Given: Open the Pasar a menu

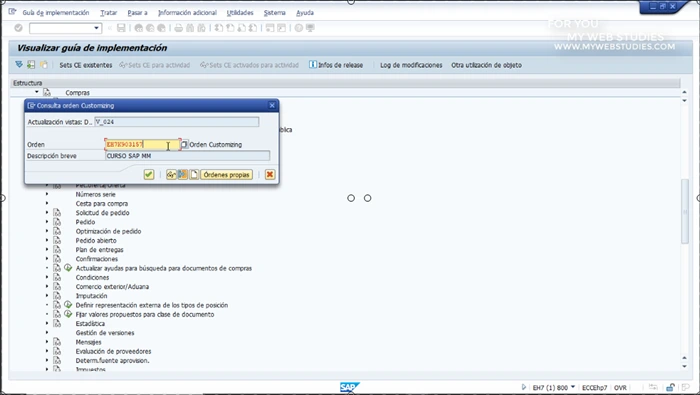Looking at the screenshot, I should [137, 12].
